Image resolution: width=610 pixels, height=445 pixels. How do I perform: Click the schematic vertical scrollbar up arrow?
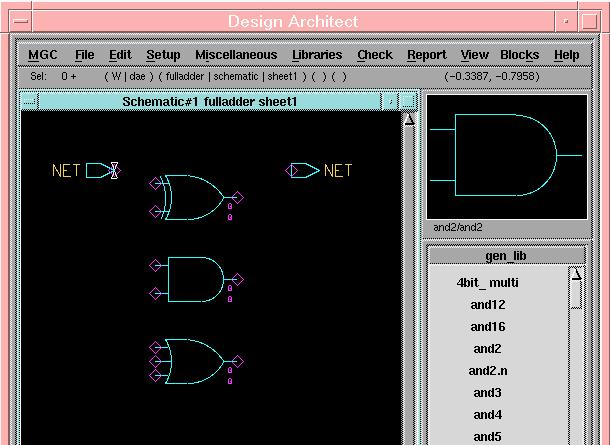click(x=408, y=119)
